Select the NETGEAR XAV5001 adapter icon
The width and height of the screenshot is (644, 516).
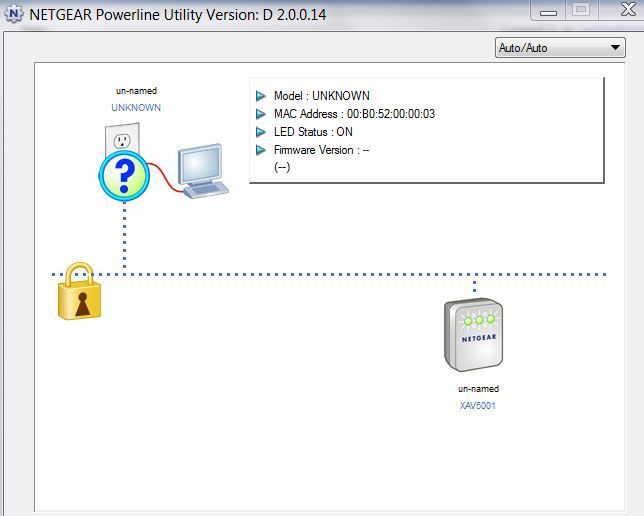click(x=474, y=335)
